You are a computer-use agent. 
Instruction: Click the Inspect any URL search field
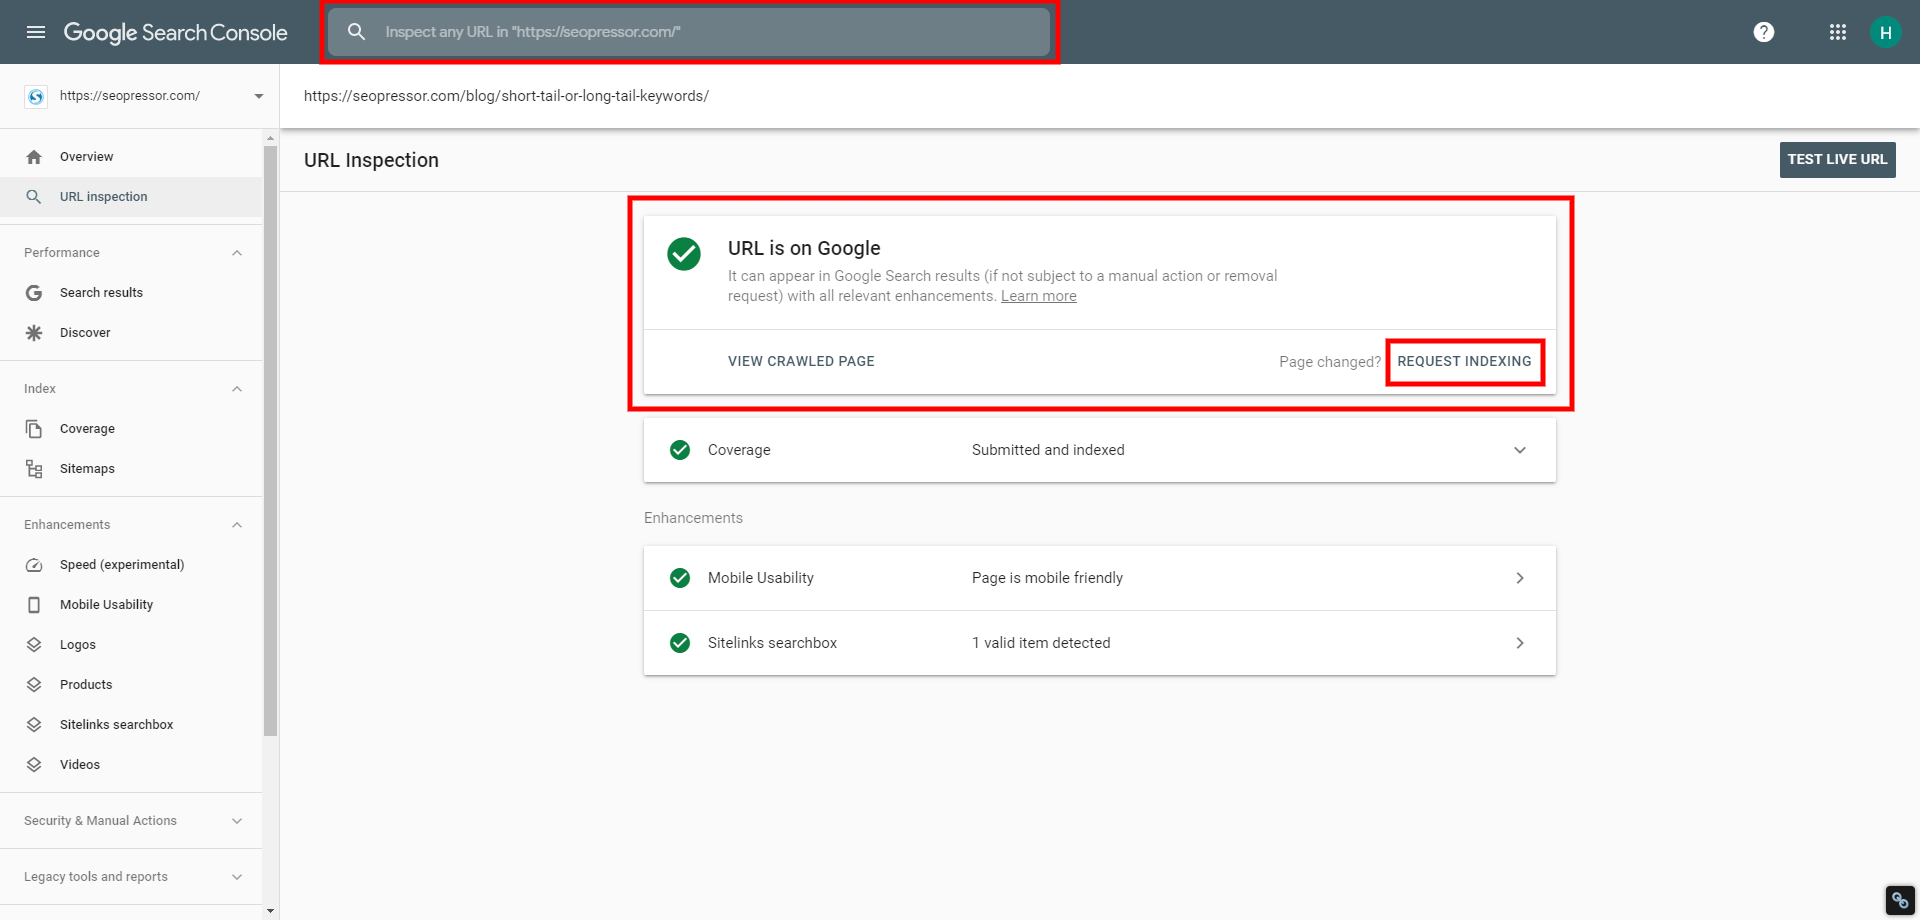(x=689, y=32)
